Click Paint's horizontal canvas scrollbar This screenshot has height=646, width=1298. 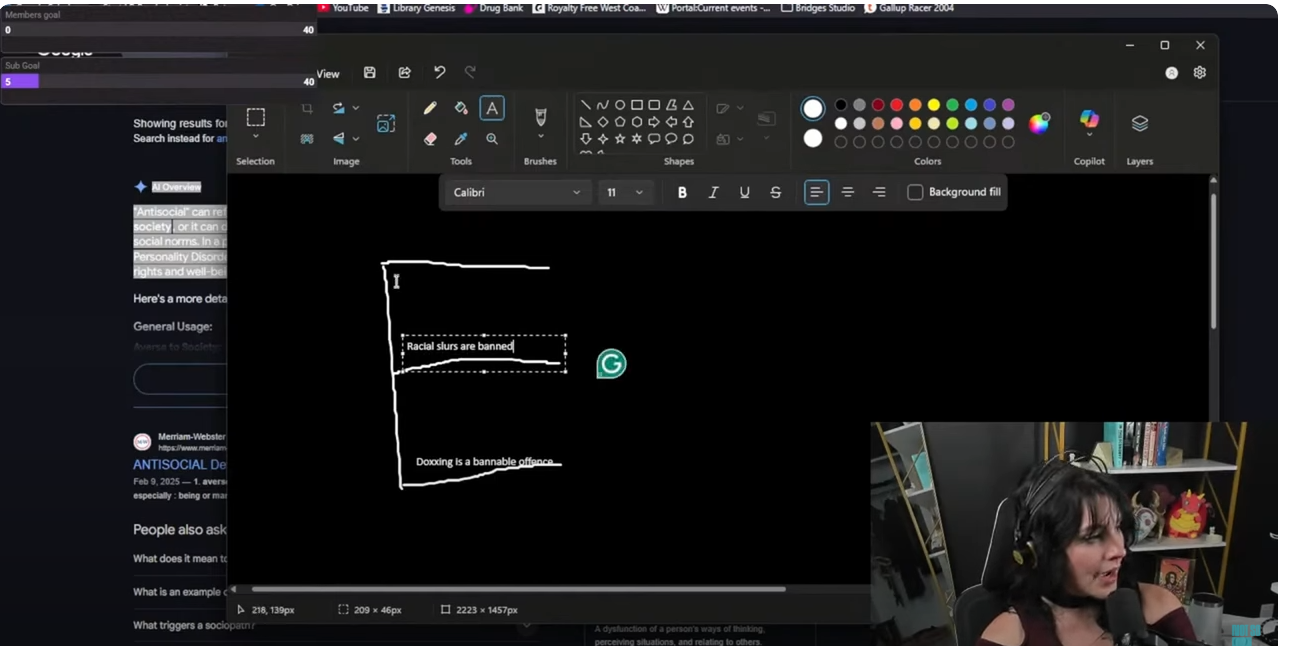point(518,589)
